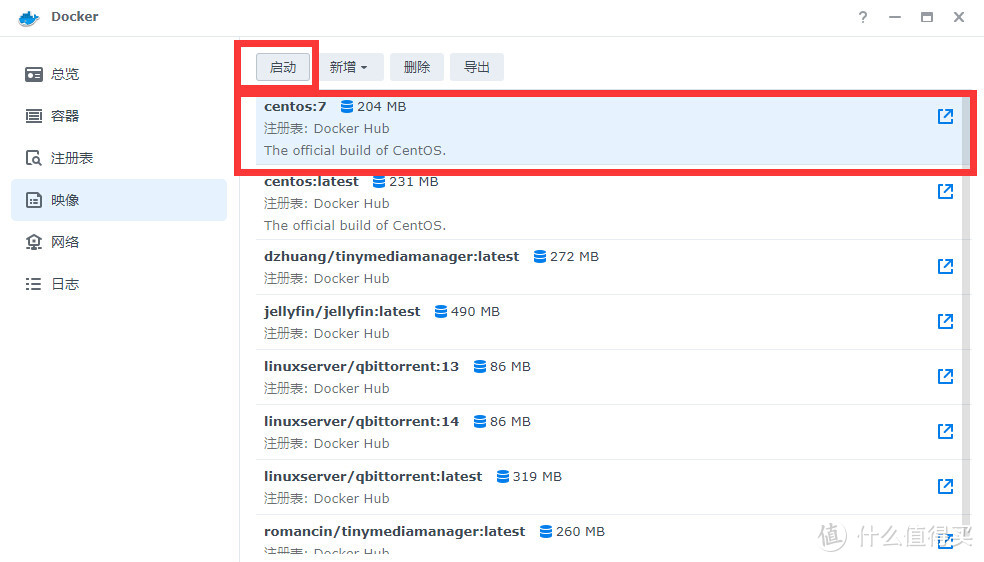The image size is (984, 562).
Task: Click the 注册表 registry sidebar icon
Action: point(34,158)
